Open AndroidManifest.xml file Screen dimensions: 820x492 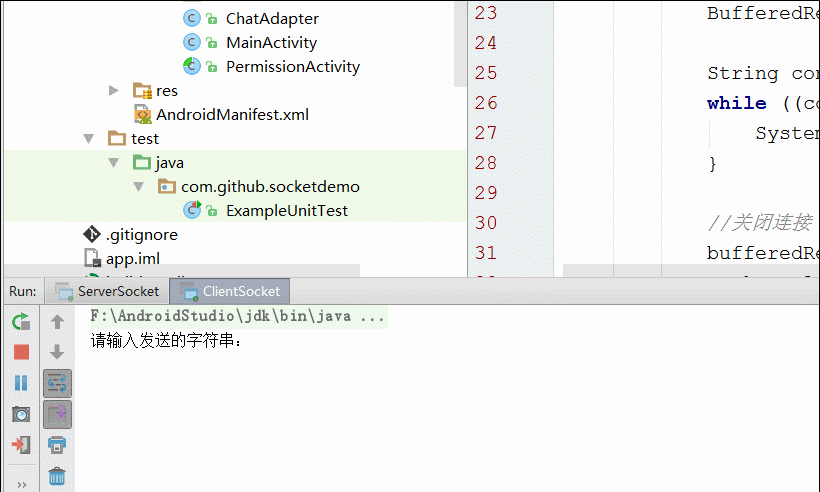click(x=232, y=115)
